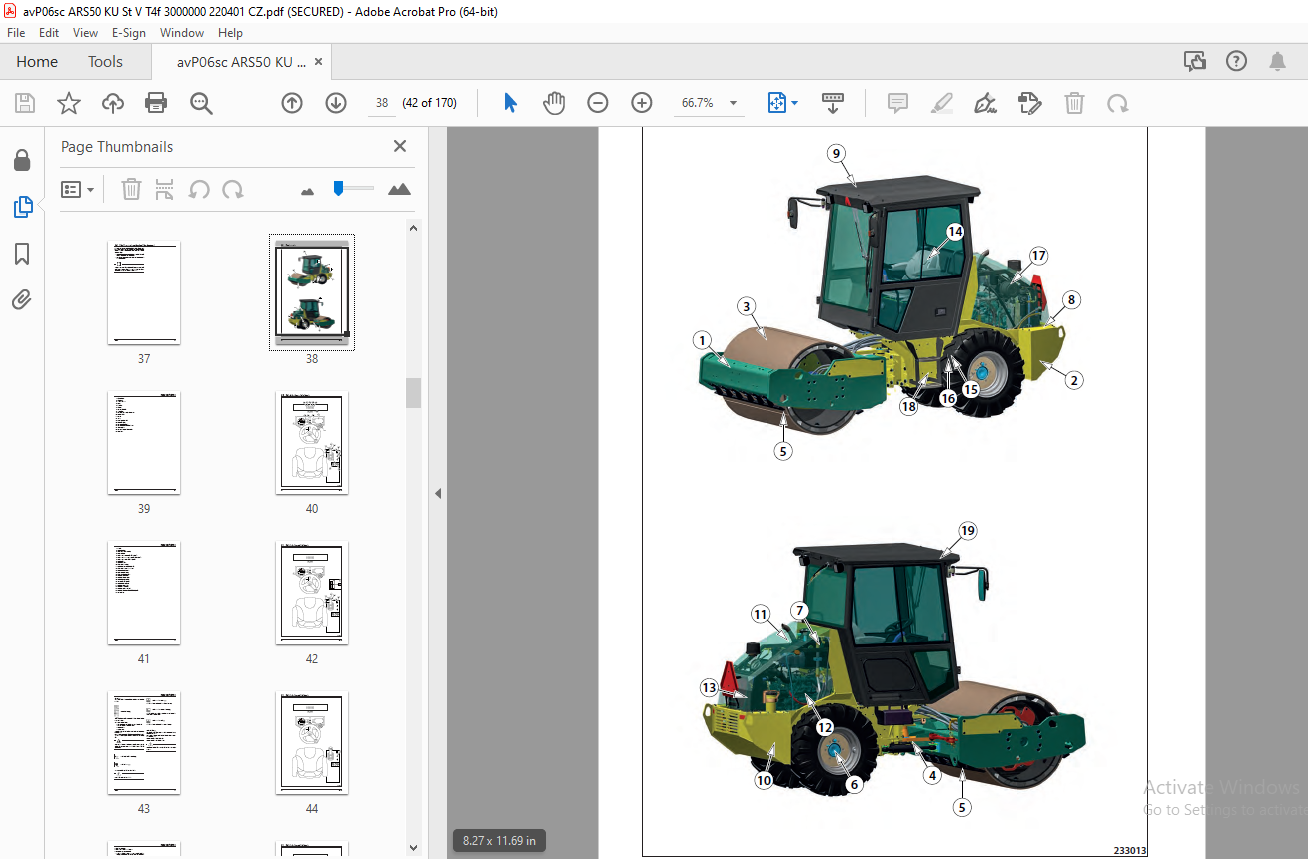Viewport: 1308px width, 859px height.
Task: Open the Bookmarks panel icon
Action: click(22, 254)
